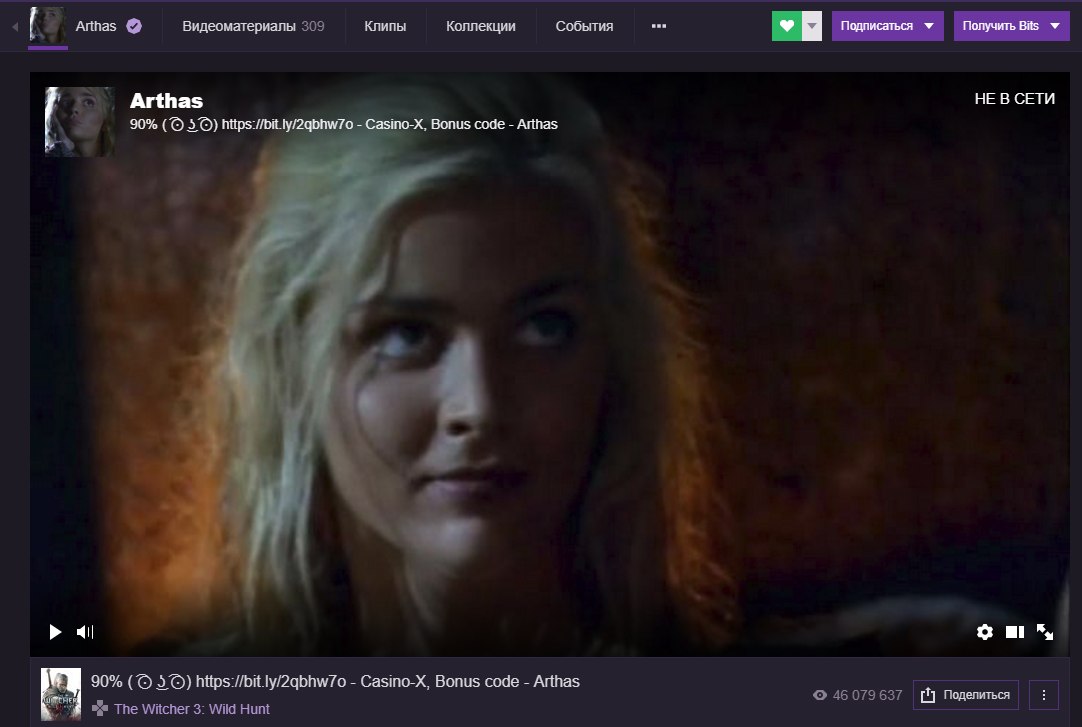Open the three-dot more tabs menu

[658, 26]
